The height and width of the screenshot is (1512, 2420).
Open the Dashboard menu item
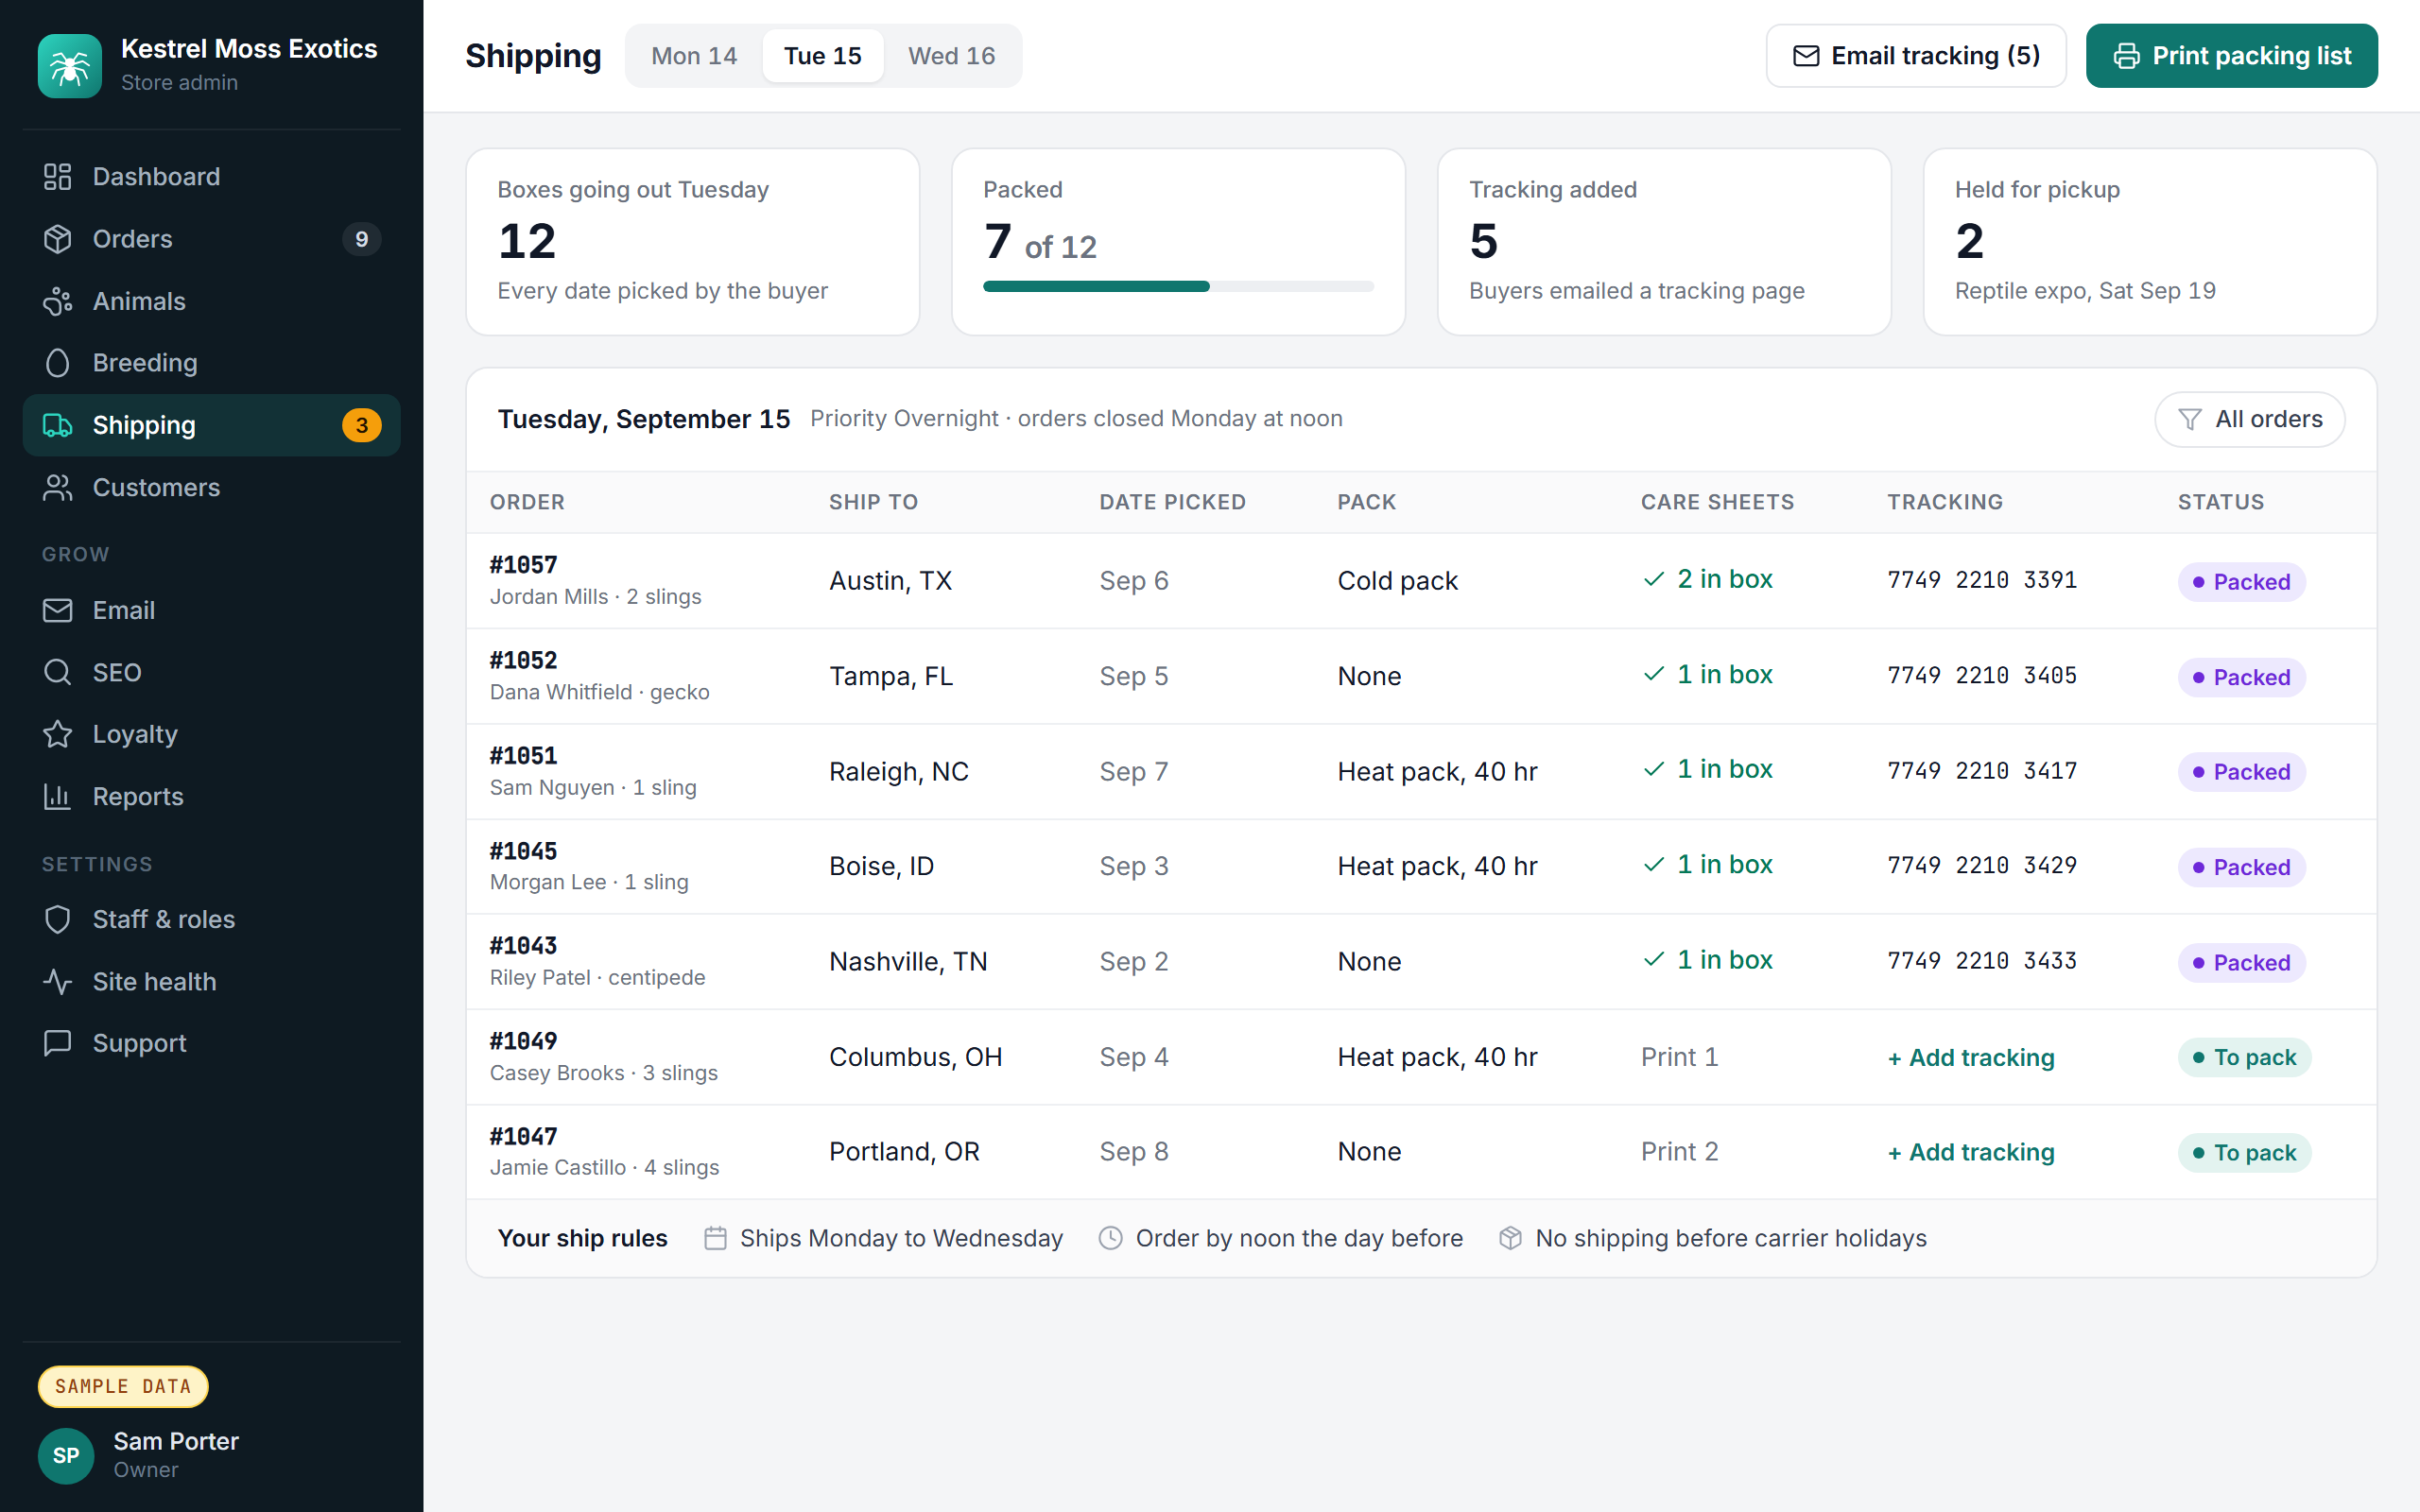pyautogui.click(x=211, y=177)
